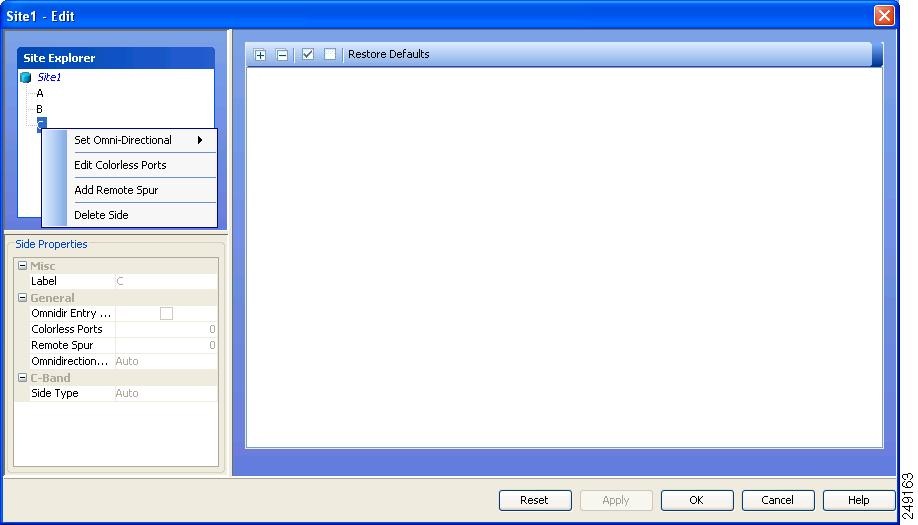
Task: Click the Set Omni-Directional submenu arrow
Action: coord(200,140)
